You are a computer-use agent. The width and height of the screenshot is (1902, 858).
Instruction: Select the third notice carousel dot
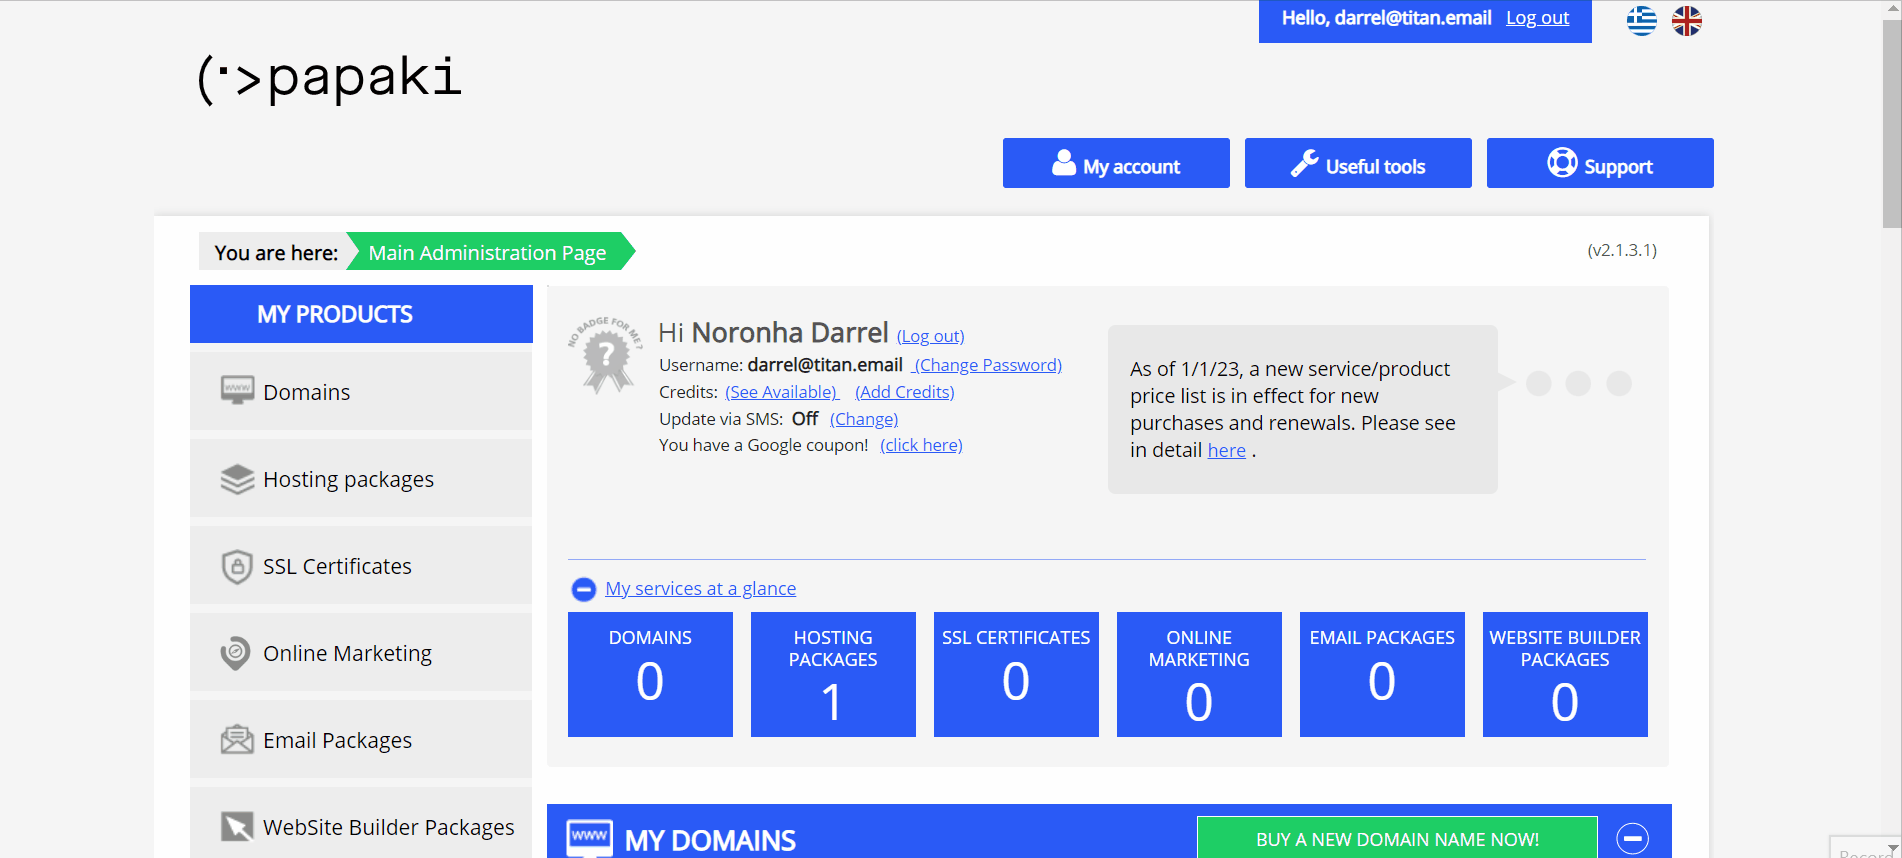[x=1619, y=383]
